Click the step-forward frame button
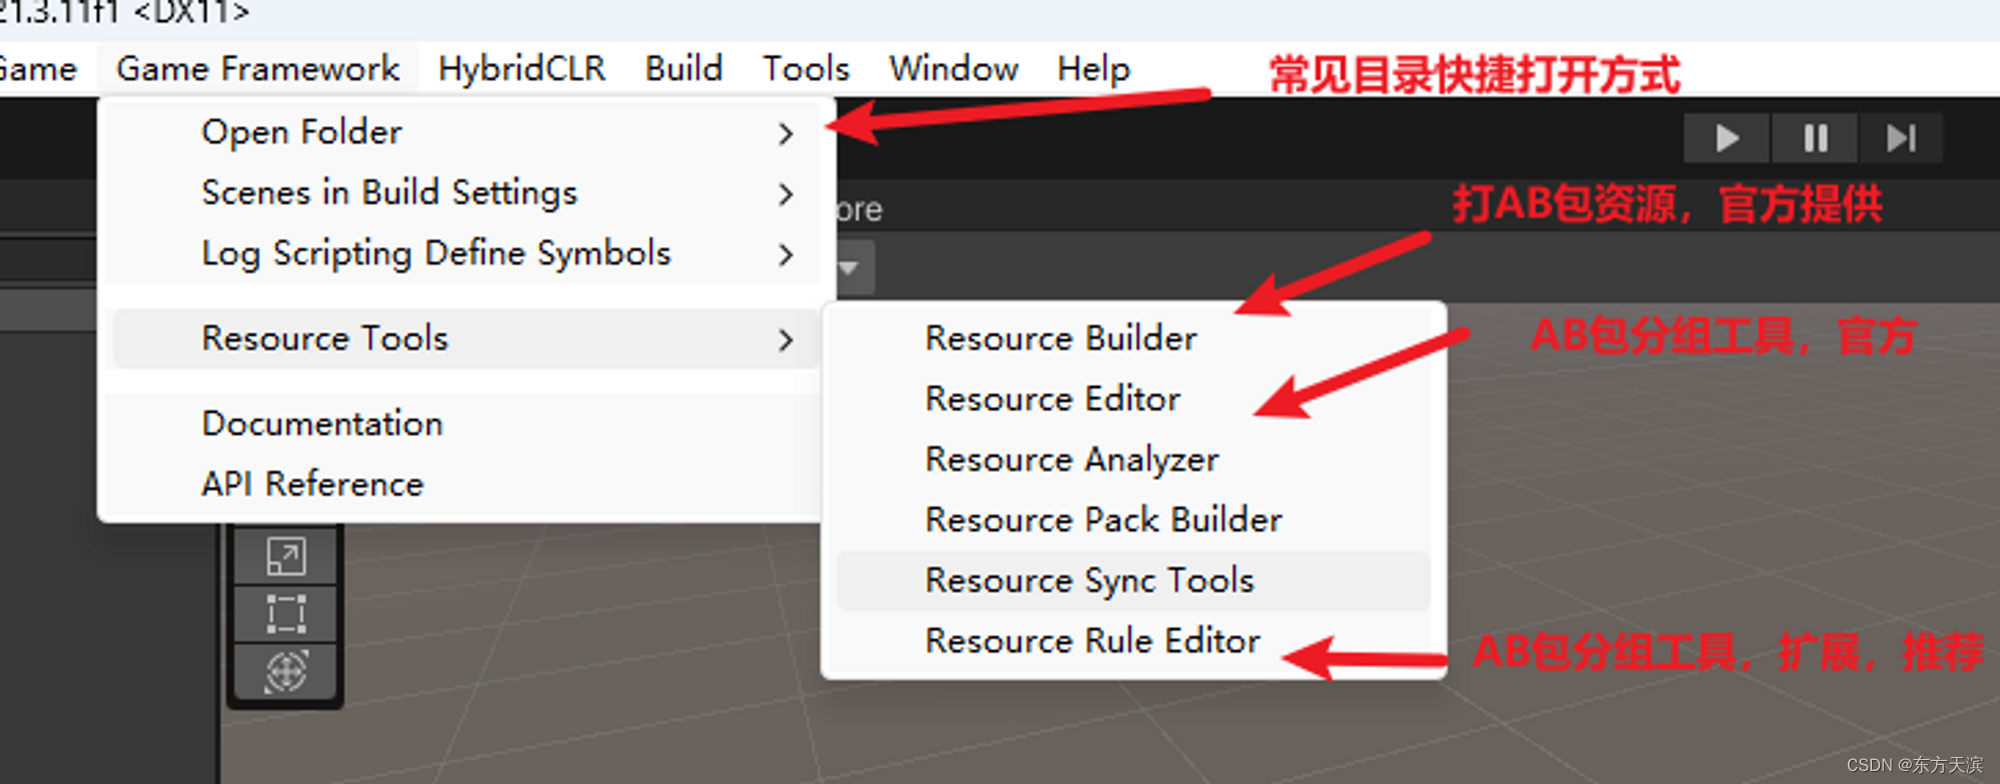2000x784 pixels. 1901,138
